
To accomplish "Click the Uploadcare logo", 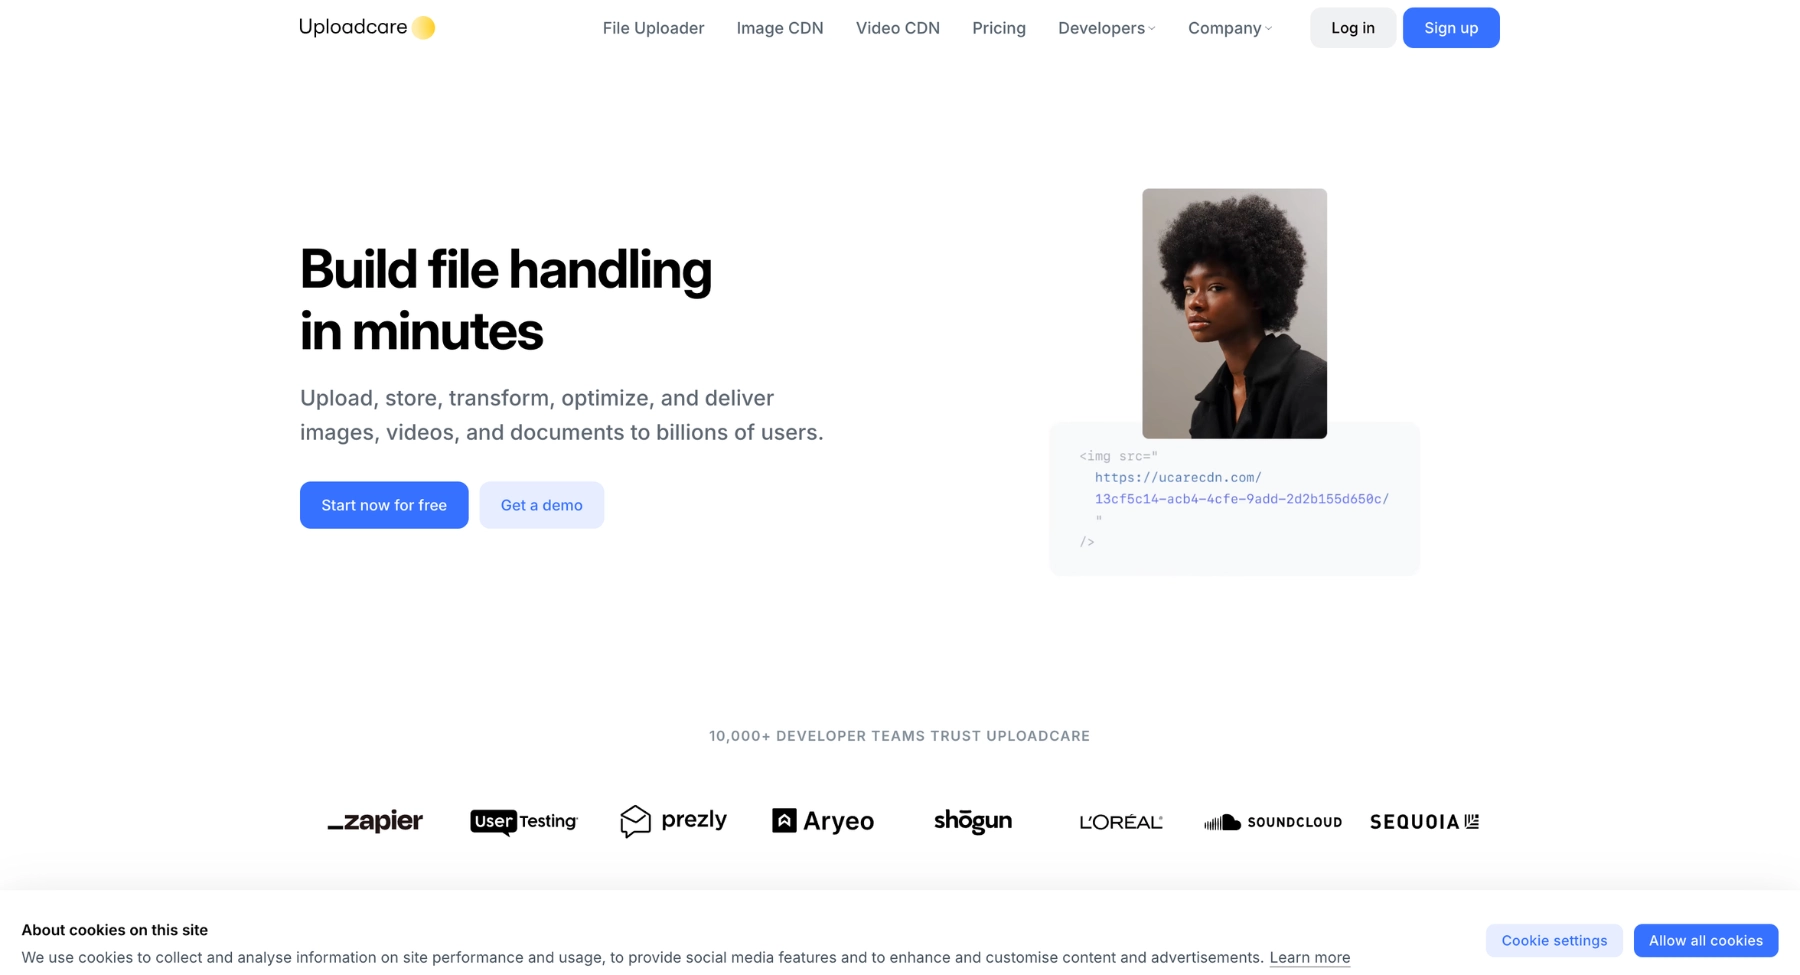I will (x=367, y=27).
